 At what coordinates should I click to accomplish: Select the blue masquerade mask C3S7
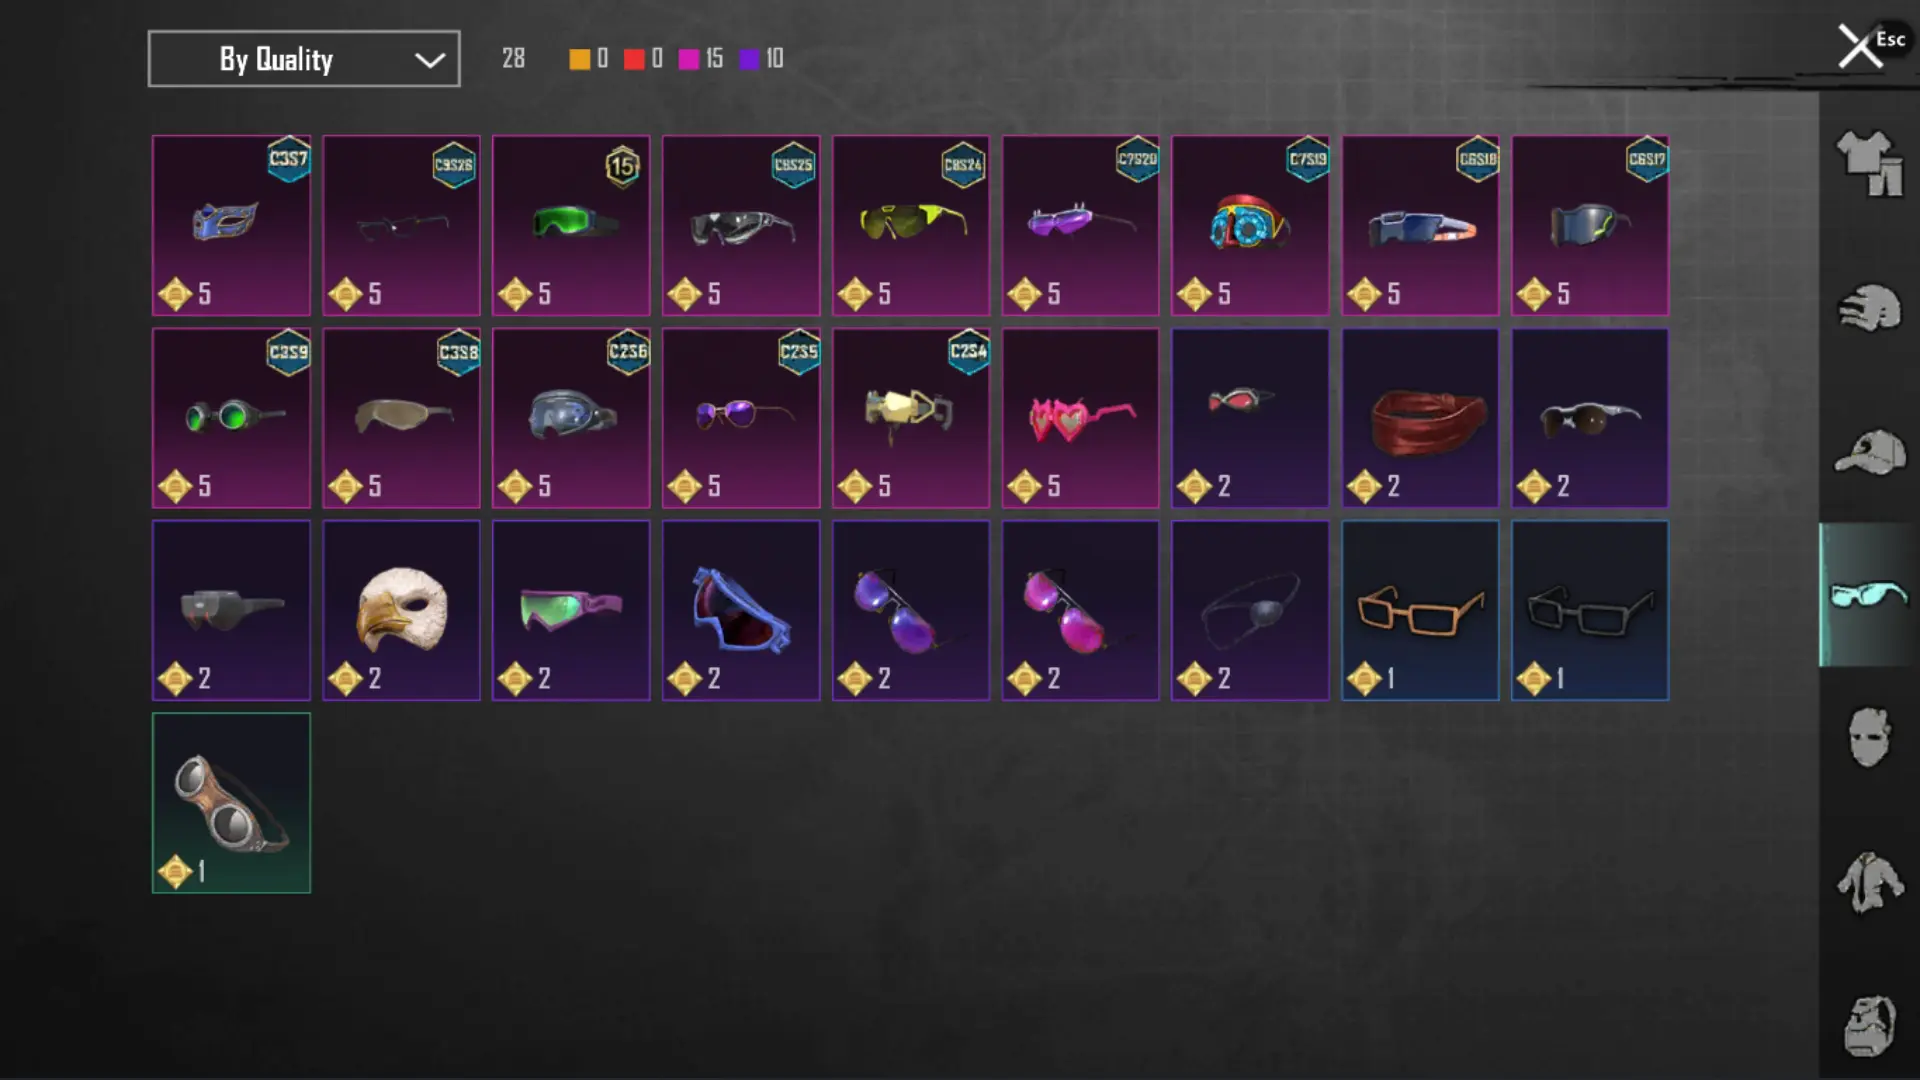point(231,225)
